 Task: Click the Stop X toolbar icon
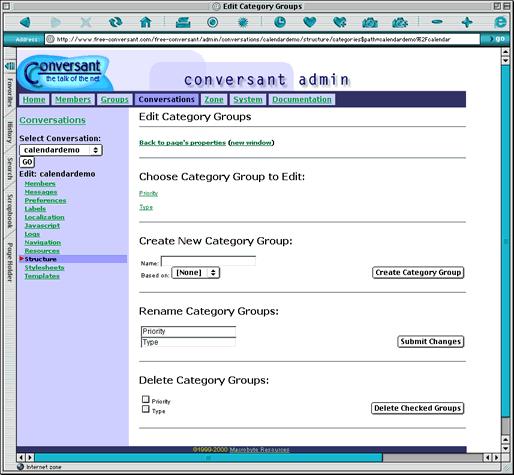click(86, 22)
